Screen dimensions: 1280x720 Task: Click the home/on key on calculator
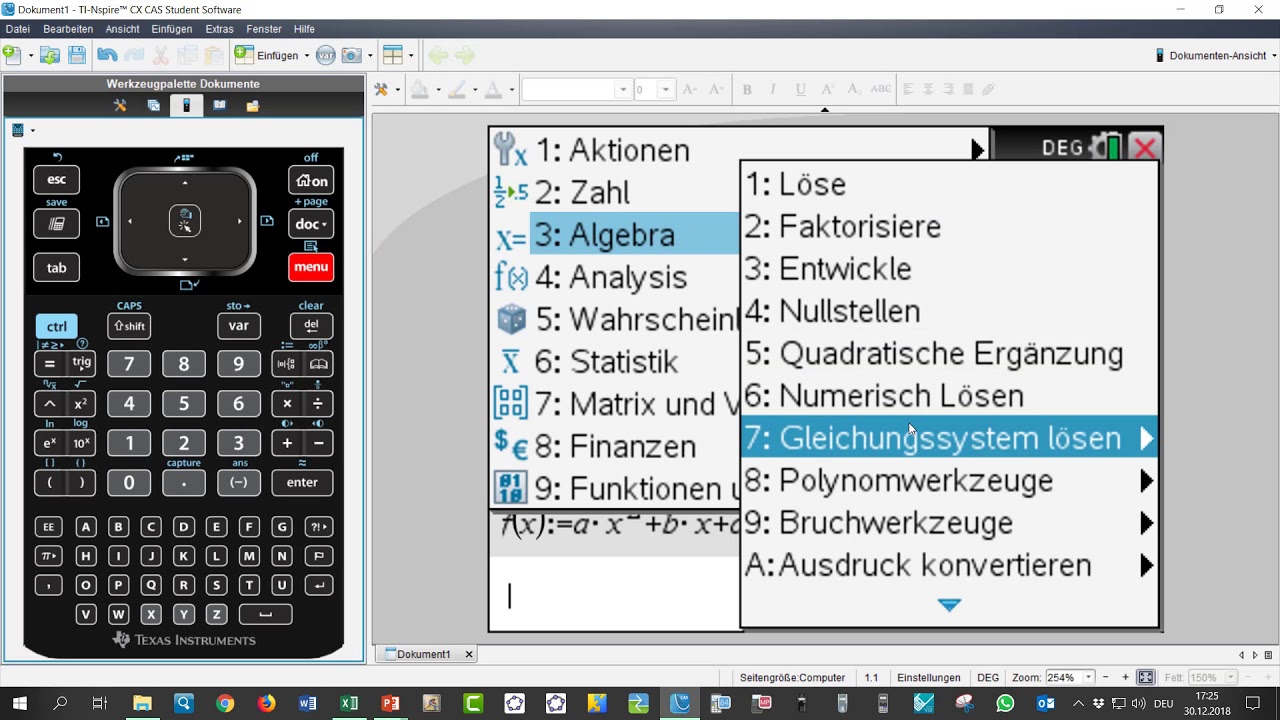(311, 180)
